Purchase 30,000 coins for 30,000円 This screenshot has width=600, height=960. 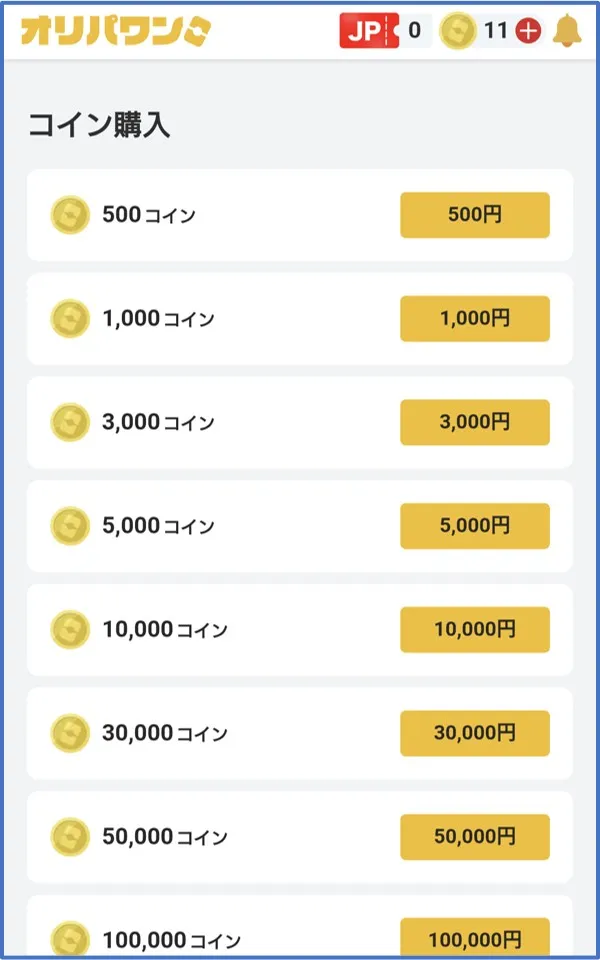[474, 733]
